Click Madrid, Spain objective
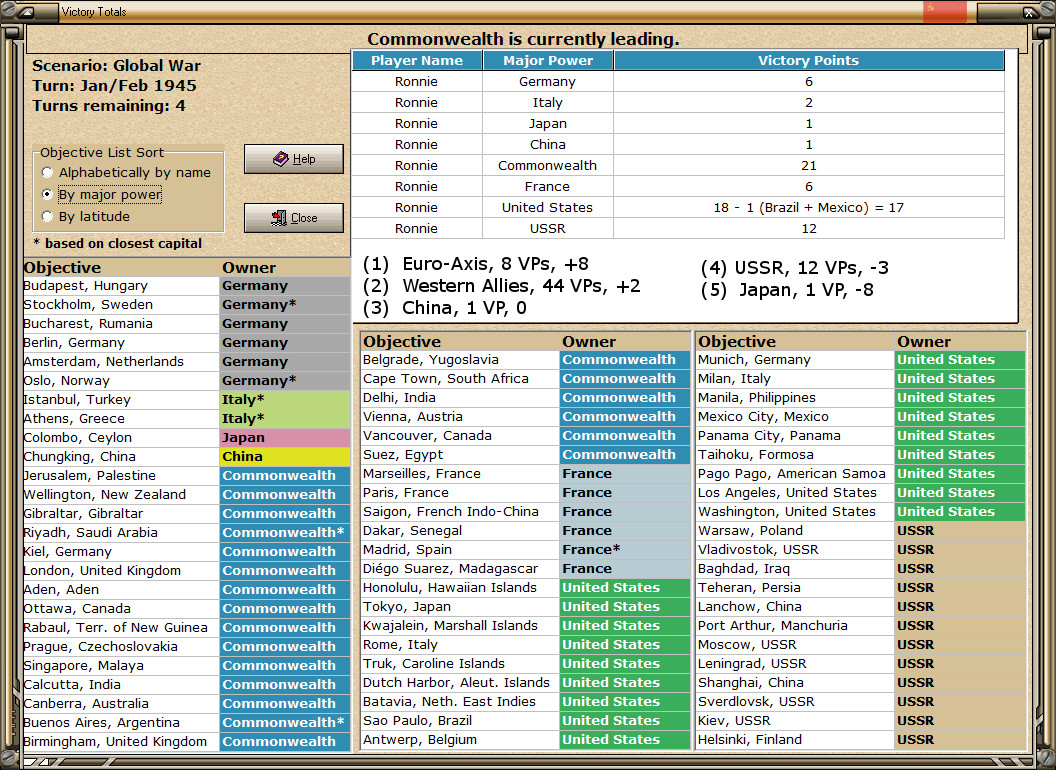Image resolution: width=1056 pixels, height=770 pixels. 460,550
